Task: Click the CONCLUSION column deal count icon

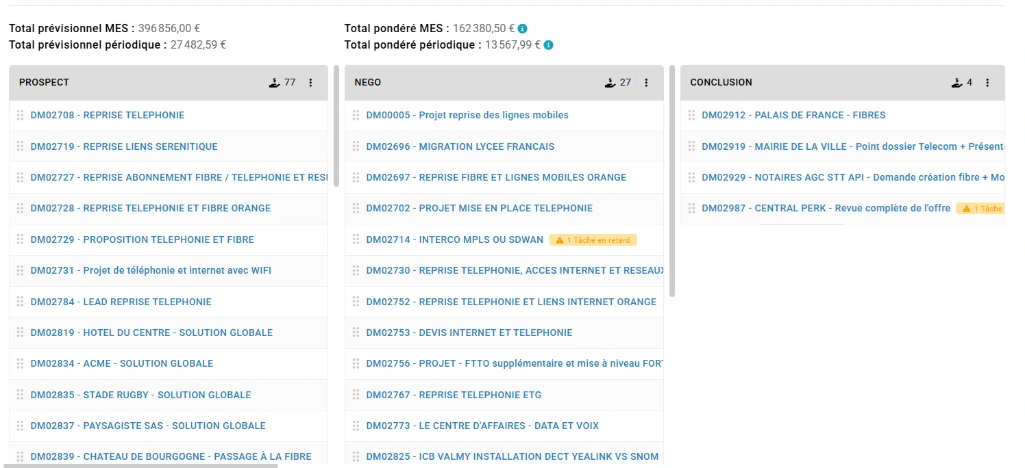Action: tap(956, 82)
